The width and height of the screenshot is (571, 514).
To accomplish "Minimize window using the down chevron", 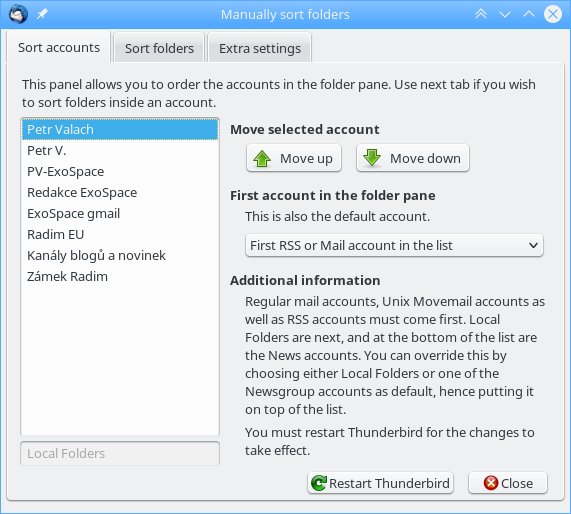I will 505,15.
